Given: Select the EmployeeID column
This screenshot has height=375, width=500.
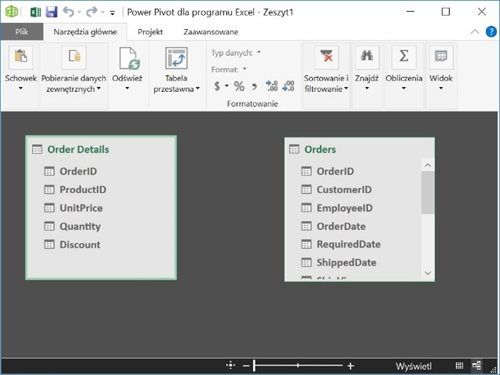Looking at the screenshot, I should click(x=344, y=208).
